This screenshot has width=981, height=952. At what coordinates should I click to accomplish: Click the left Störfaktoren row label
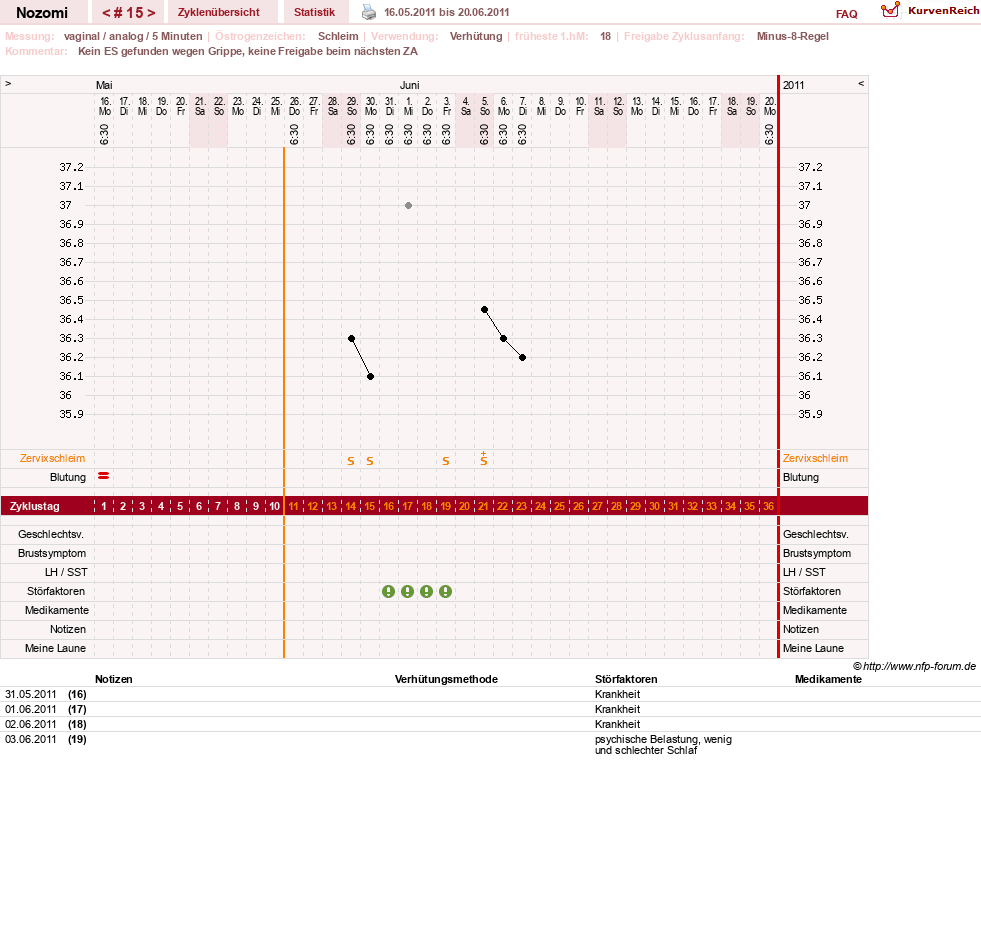56,591
